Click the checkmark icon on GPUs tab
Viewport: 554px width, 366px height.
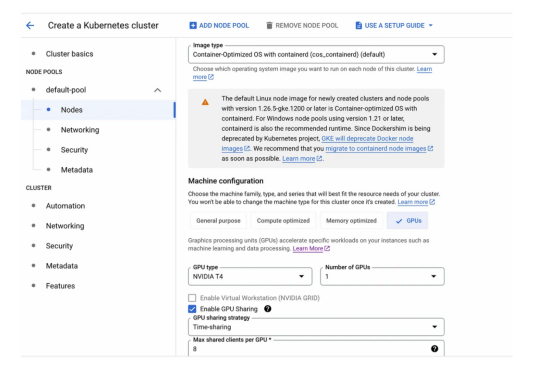point(399,221)
